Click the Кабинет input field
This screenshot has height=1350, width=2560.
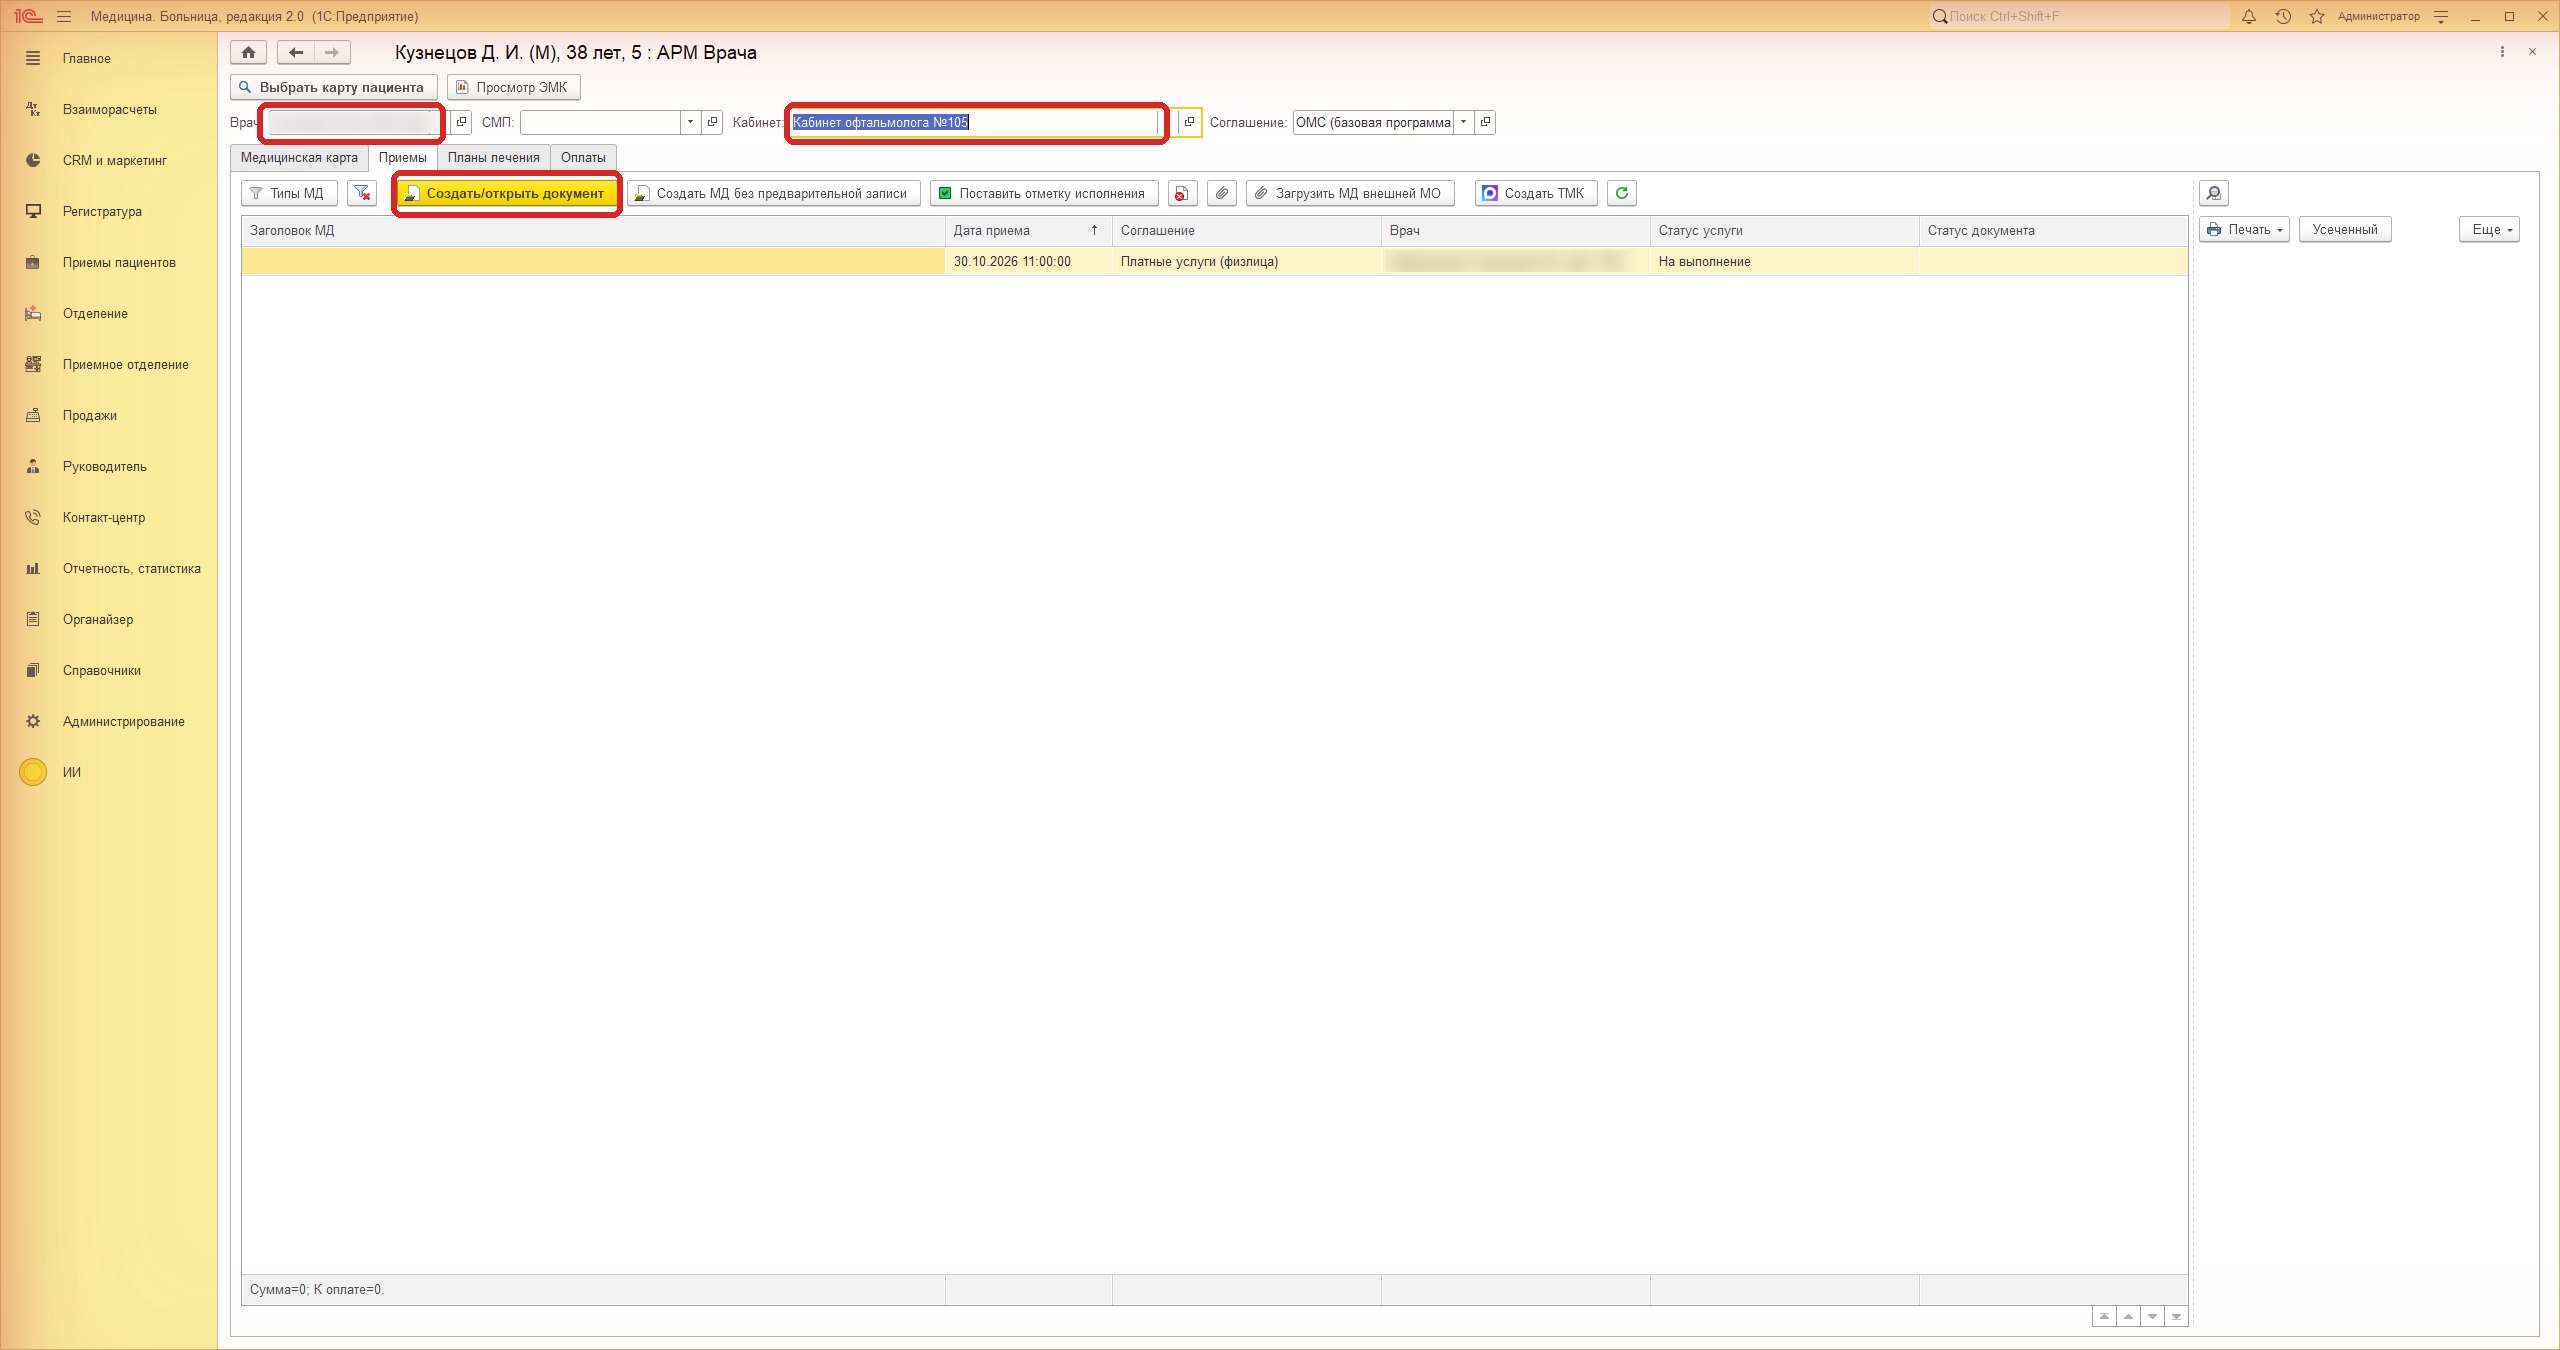point(975,122)
